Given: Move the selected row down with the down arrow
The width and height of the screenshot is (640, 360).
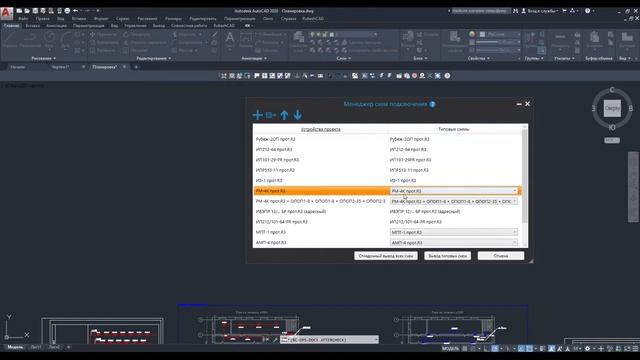Looking at the screenshot, I should click(x=298, y=115).
